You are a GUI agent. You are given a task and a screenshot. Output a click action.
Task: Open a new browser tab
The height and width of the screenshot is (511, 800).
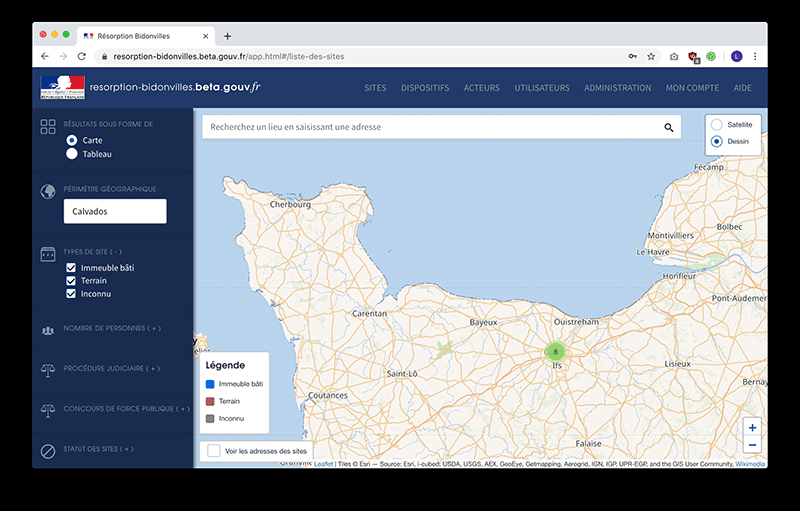pyautogui.click(x=228, y=36)
